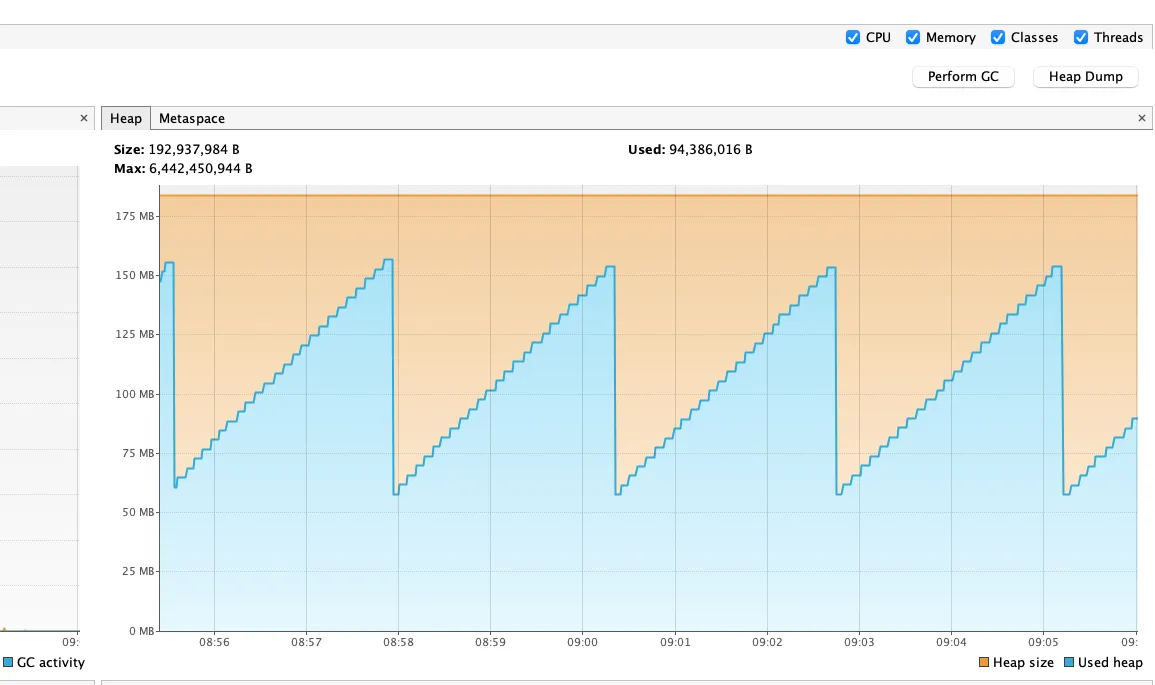Screen dimensions: 1155x685
Task: Click the heap Size value text
Action: coord(194,149)
